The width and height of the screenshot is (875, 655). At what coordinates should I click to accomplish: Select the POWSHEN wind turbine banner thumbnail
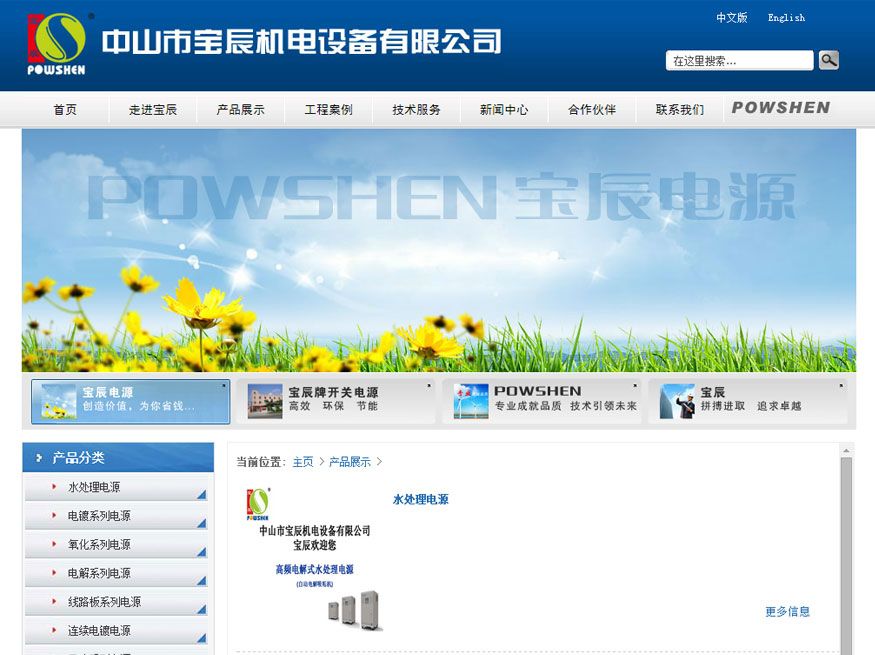click(541, 402)
